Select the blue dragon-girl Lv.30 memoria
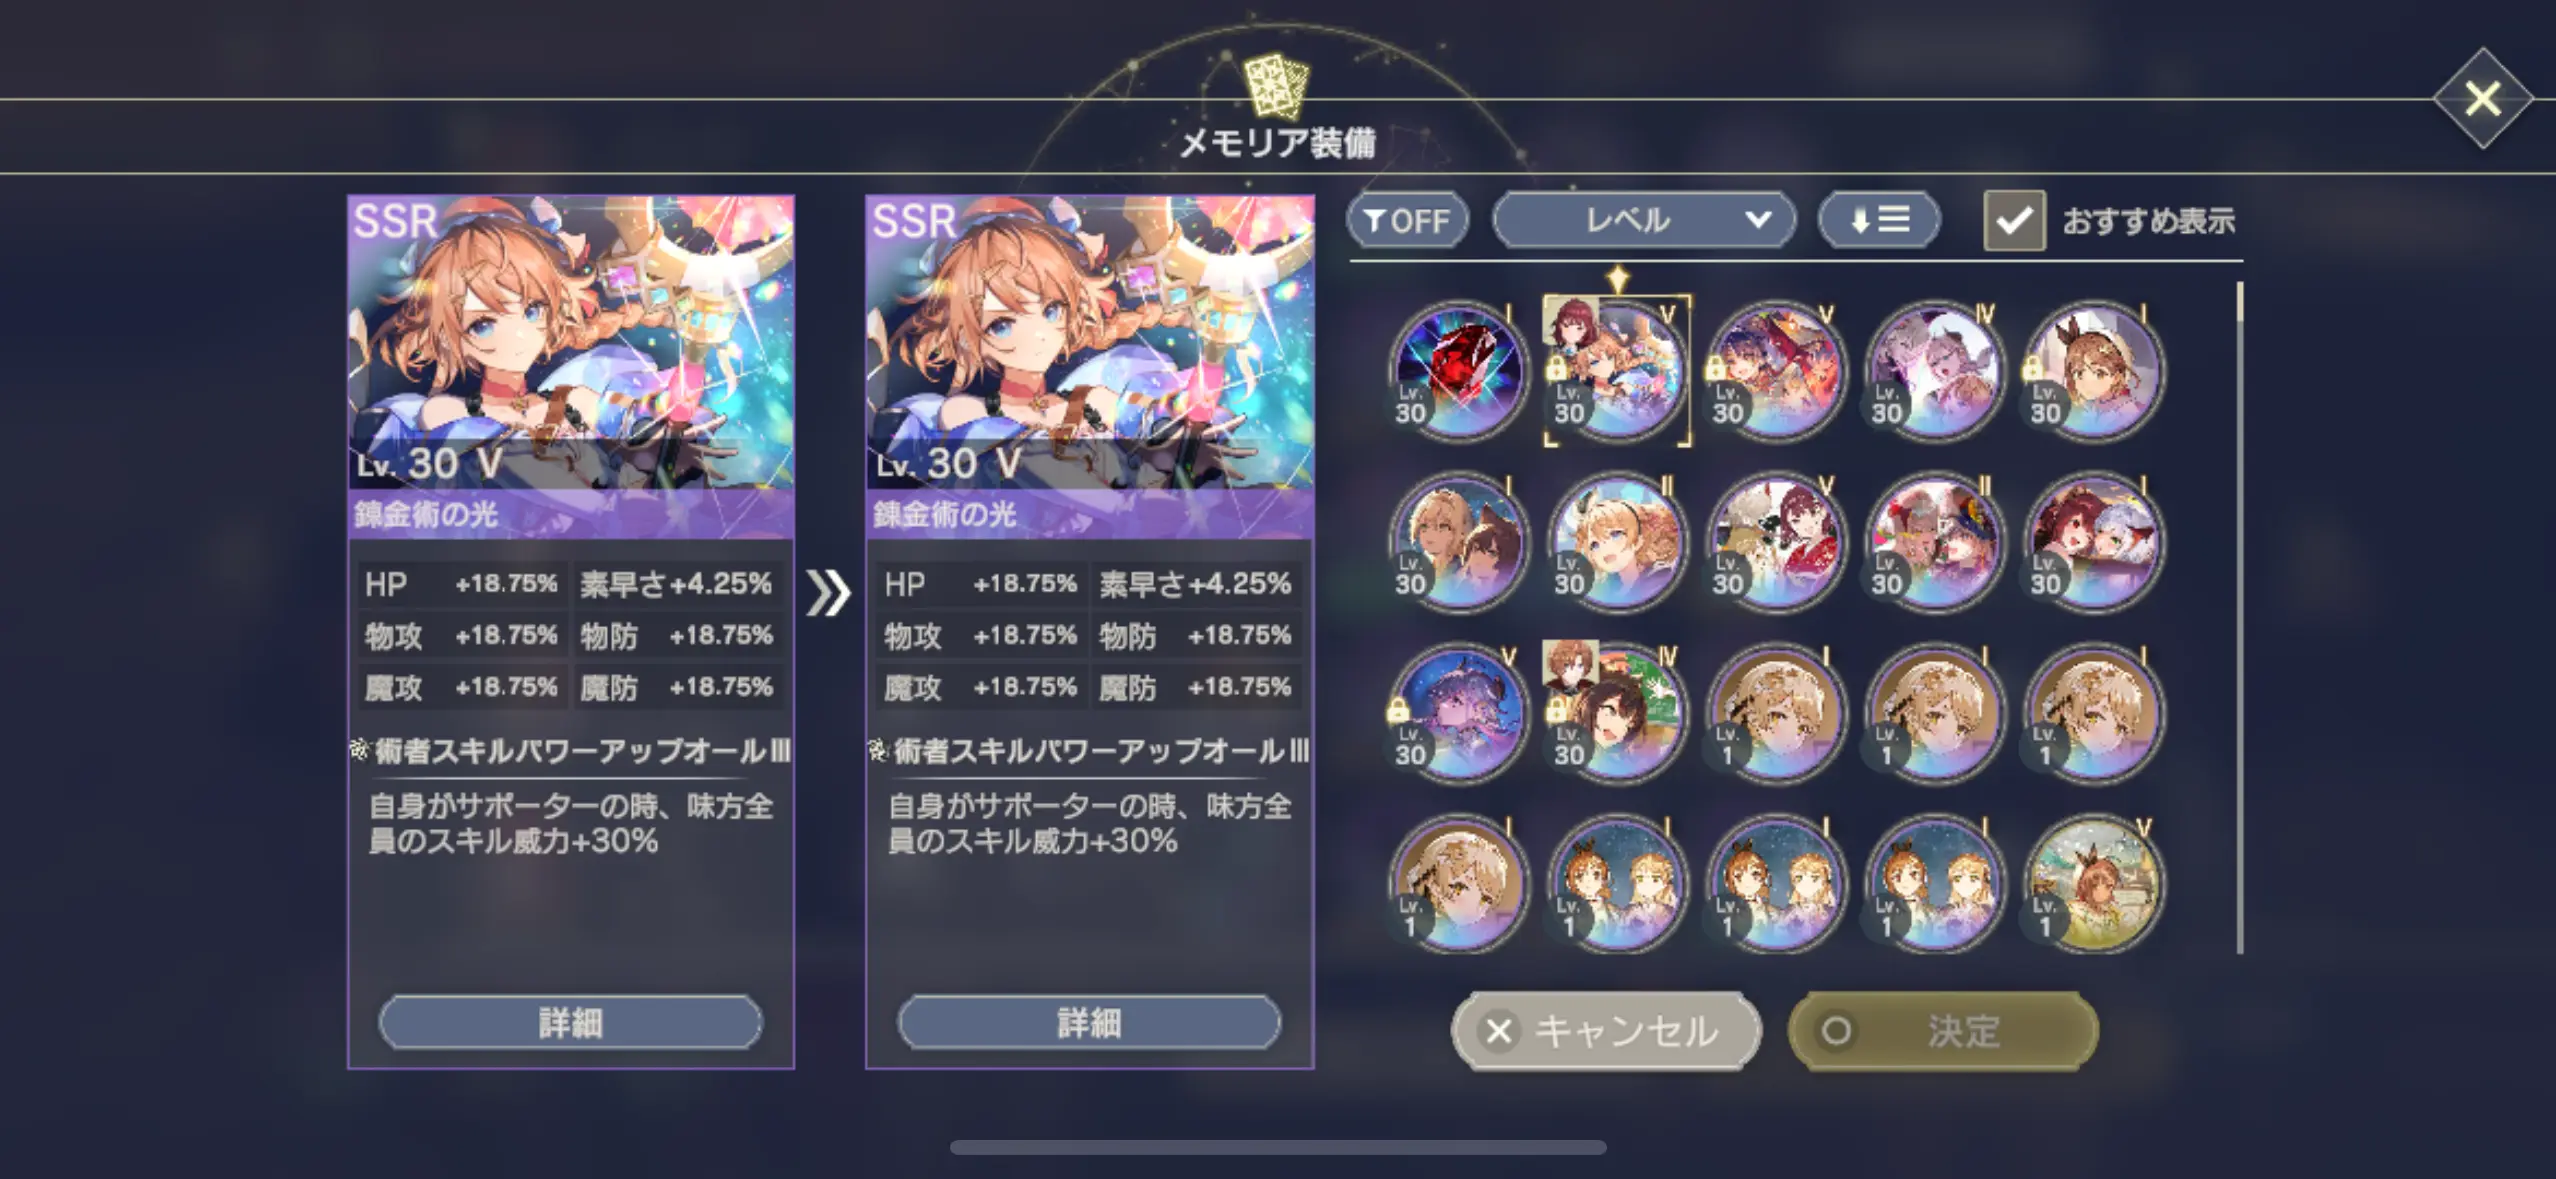2556x1179 pixels. point(1458,713)
